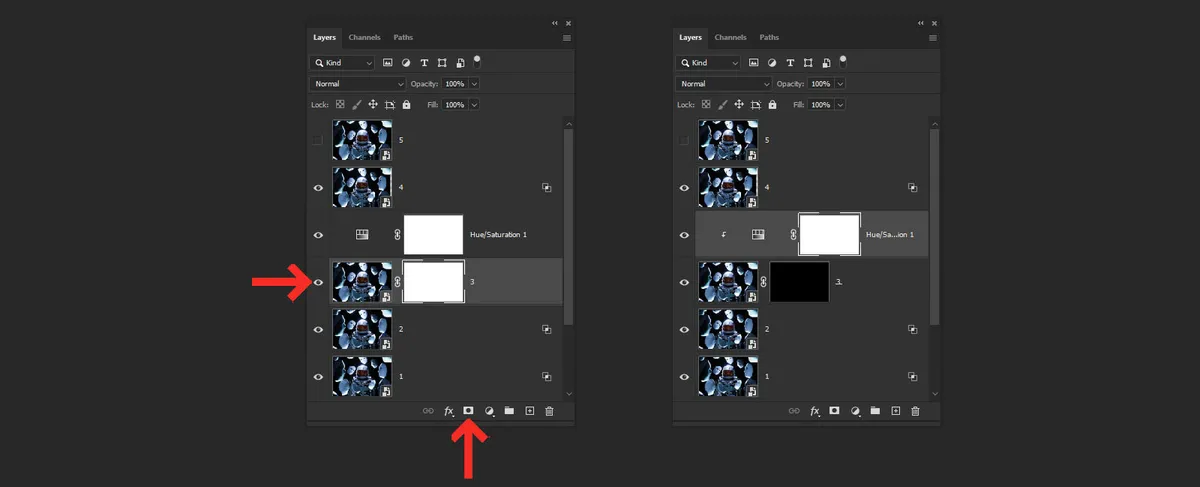Viewport: 1200px width, 487px height.
Task: Filter for type layers in right panel
Action: [790, 63]
